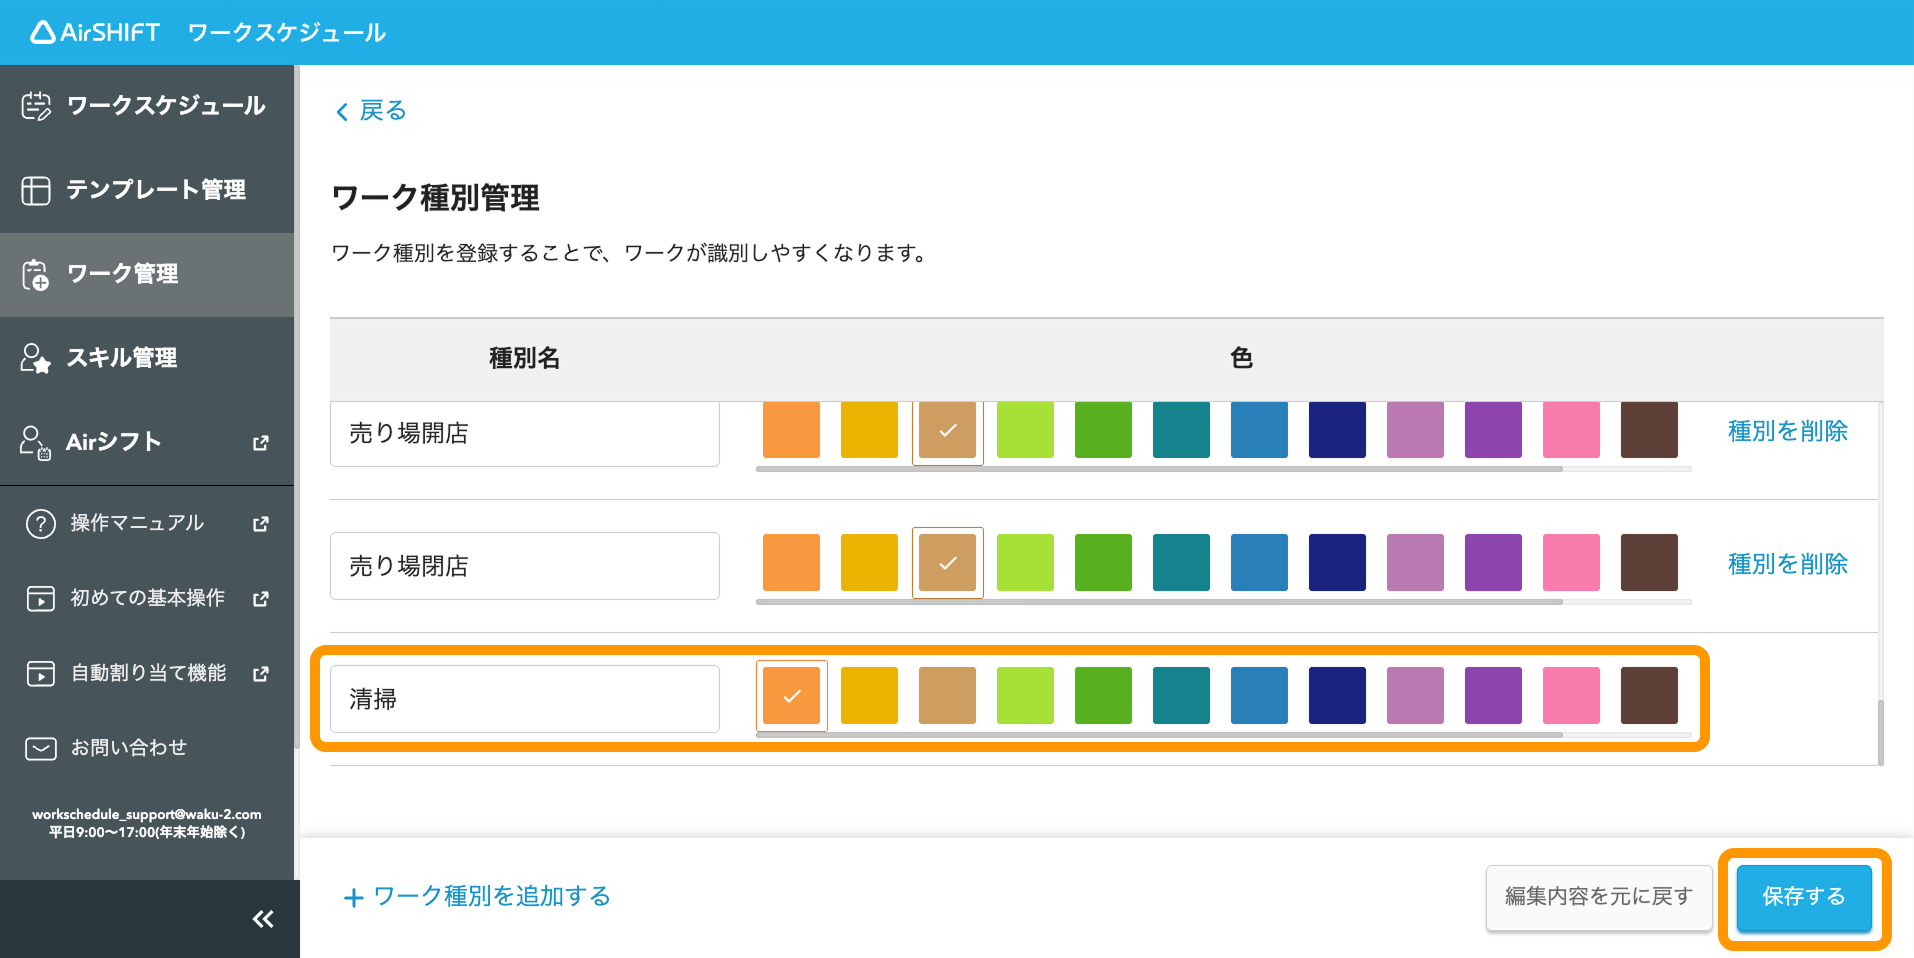1914x958 pixels.
Task: Go back via 戻る link
Action: [x=371, y=110]
